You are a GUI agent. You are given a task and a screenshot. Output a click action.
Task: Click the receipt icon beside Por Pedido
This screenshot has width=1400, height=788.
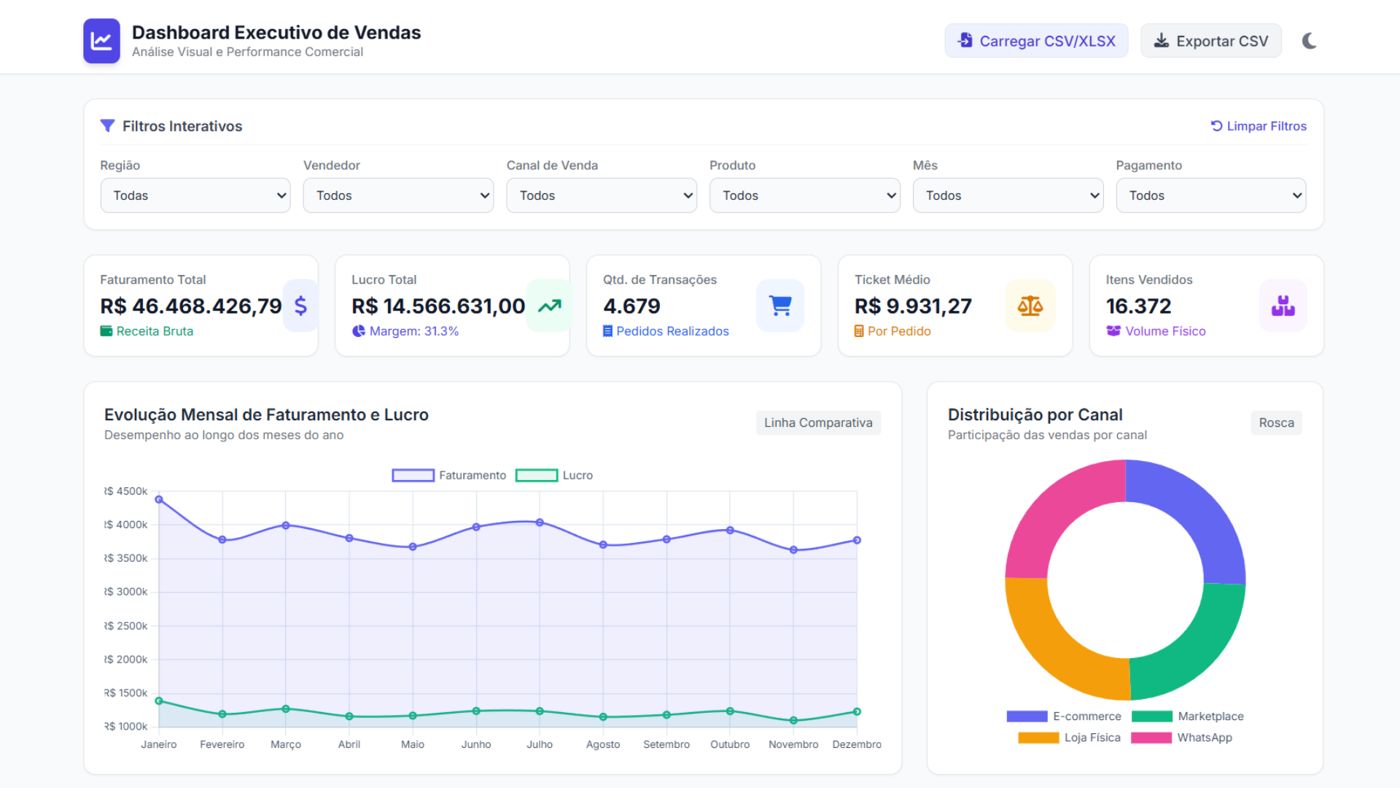point(859,331)
